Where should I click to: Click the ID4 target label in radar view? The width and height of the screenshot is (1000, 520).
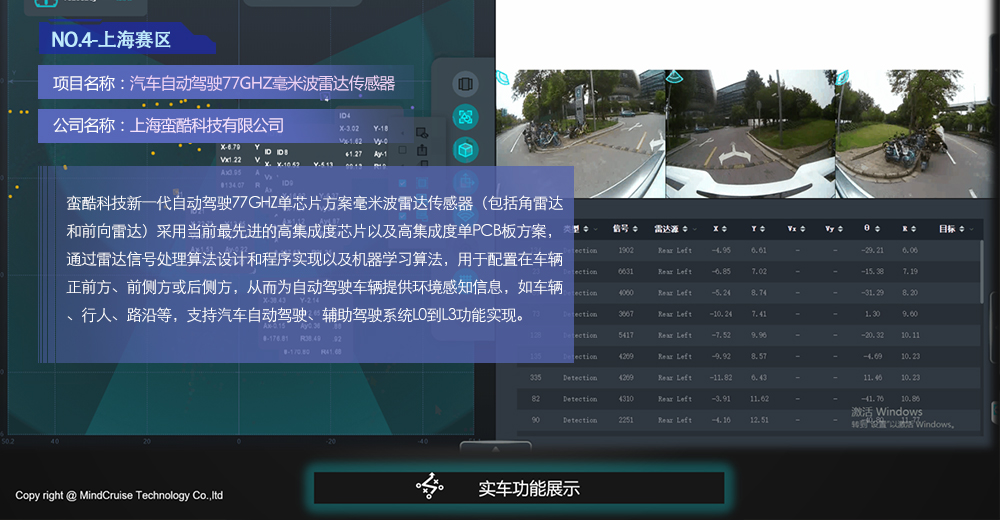point(344,115)
